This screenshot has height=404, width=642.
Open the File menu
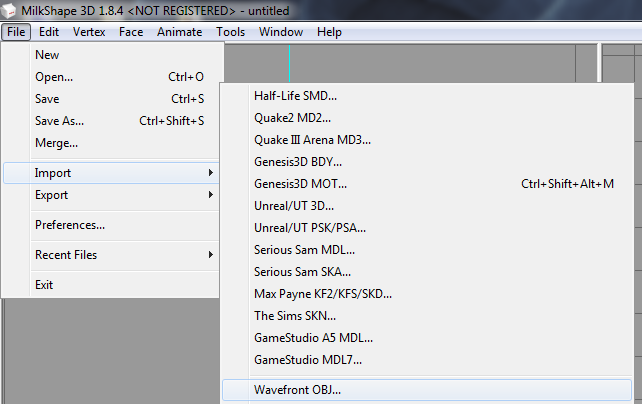[x=16, y=32]
